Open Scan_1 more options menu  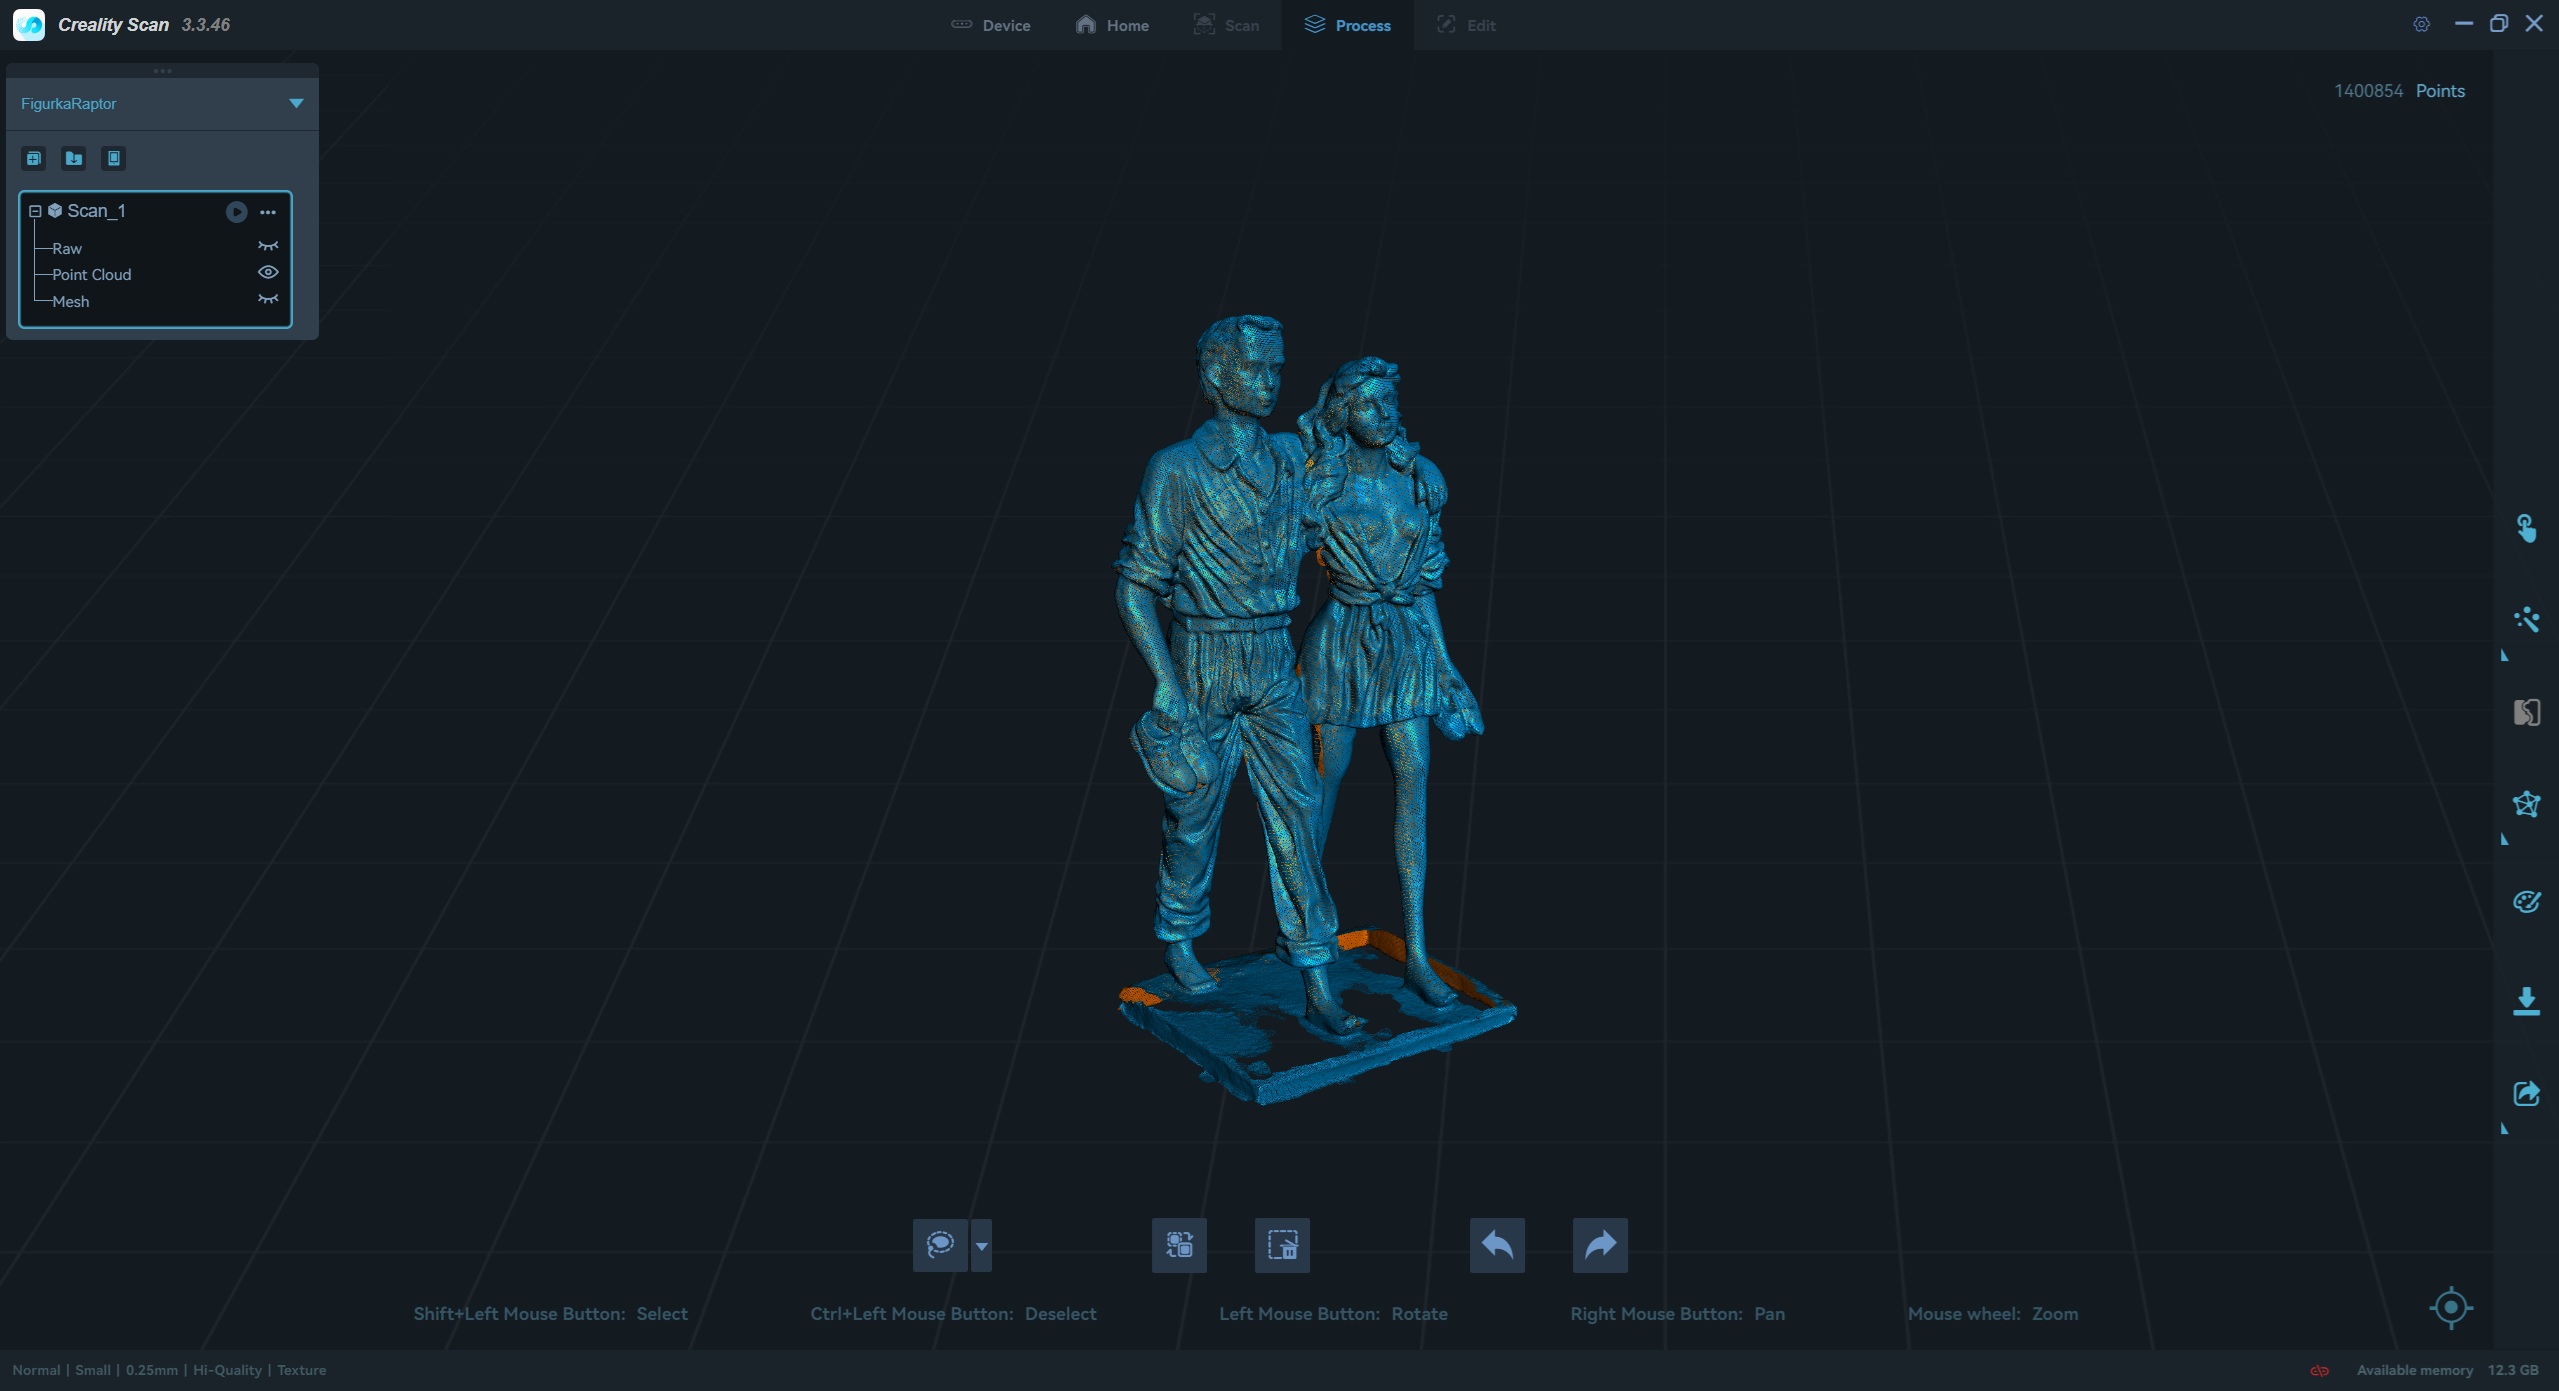click(268, 212)
